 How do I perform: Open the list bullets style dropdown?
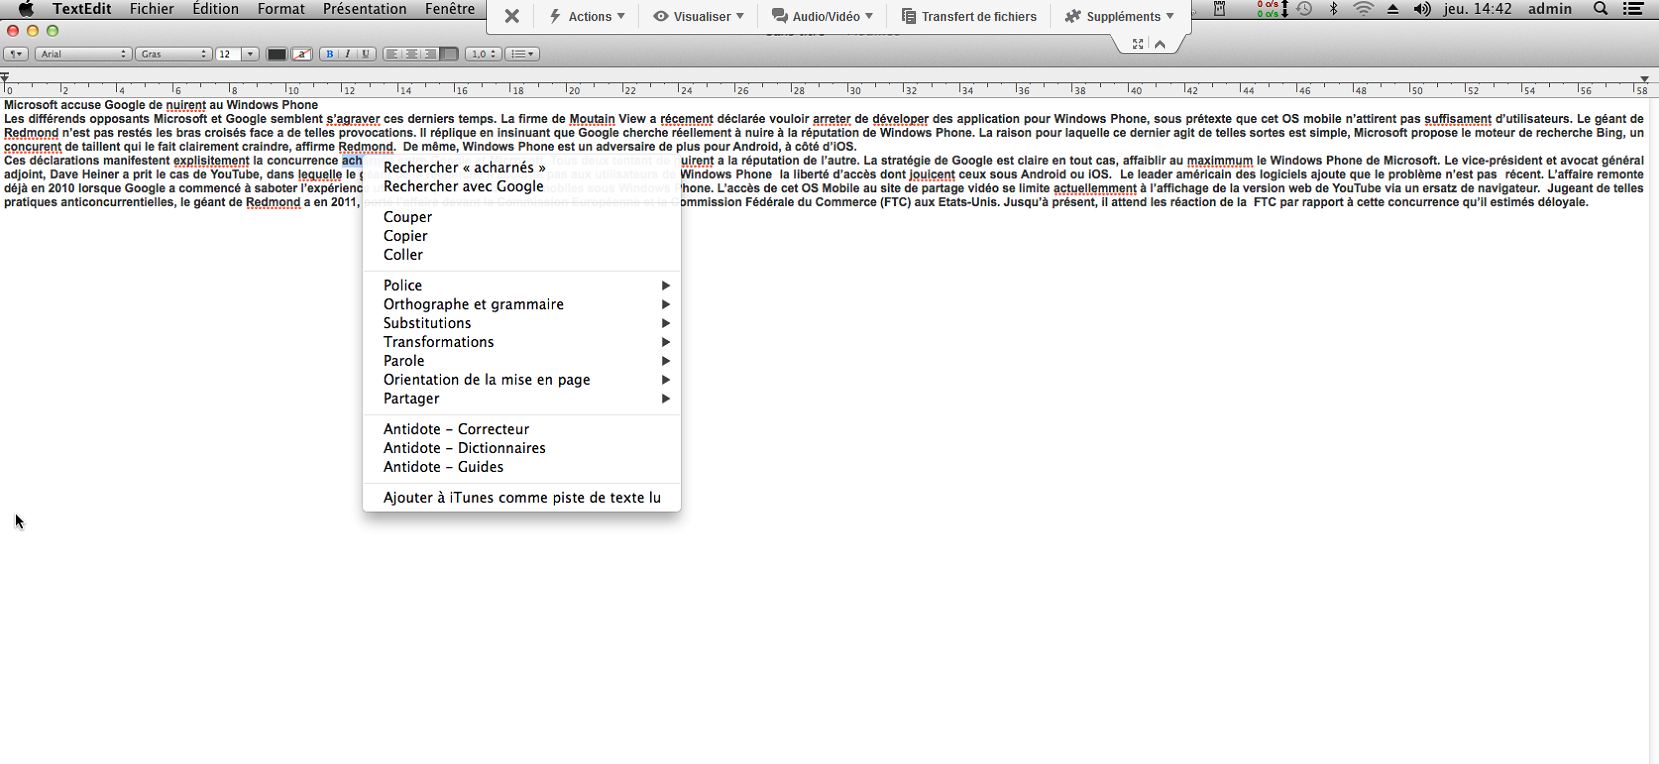pos(523,54)
